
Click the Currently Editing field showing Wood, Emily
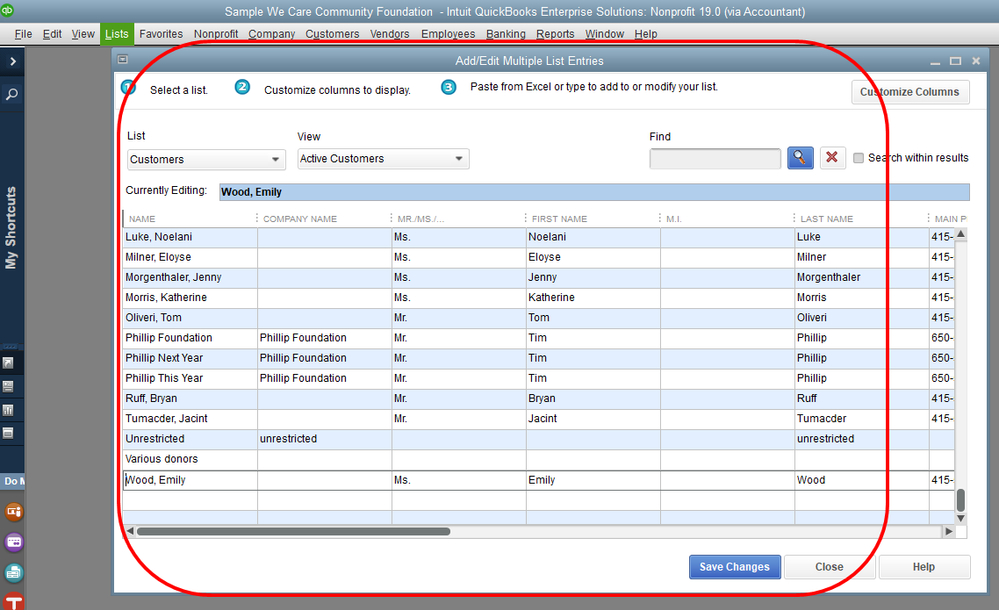(x=594, y=192)
